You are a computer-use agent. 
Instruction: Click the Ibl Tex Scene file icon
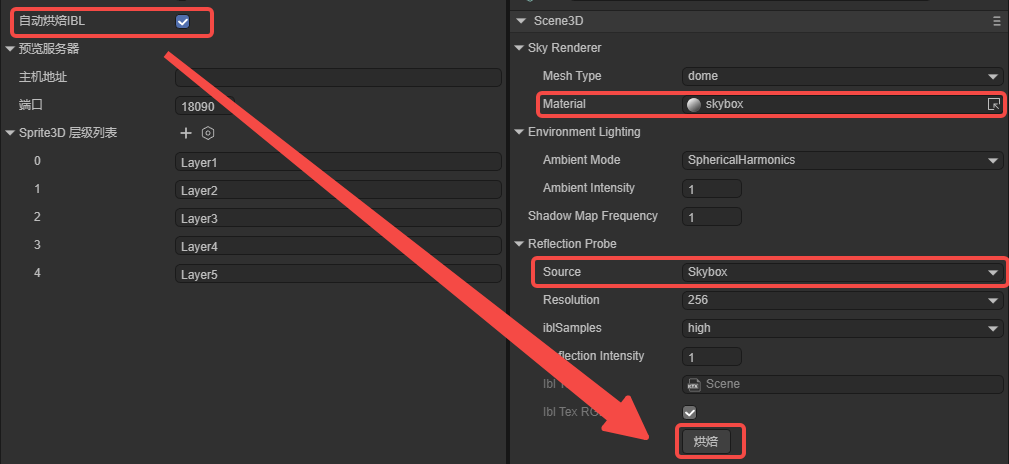(x=694, y=384)
